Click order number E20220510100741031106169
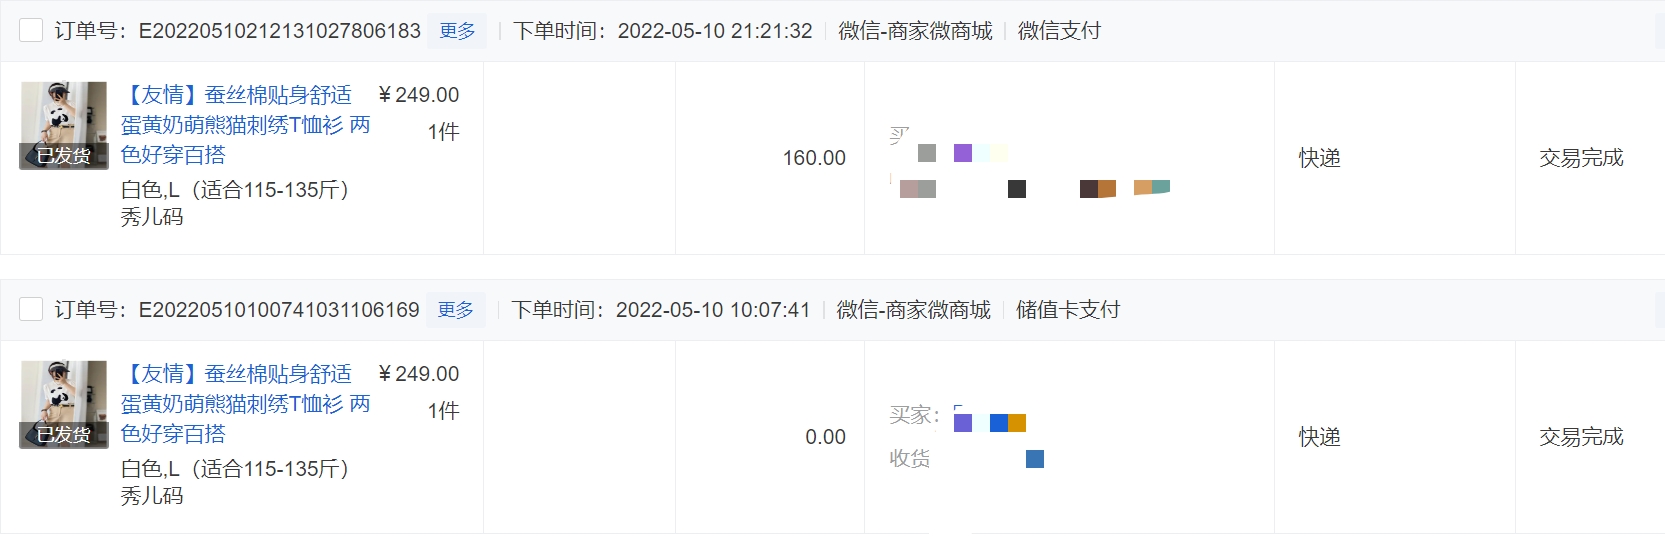 [278, 310]
